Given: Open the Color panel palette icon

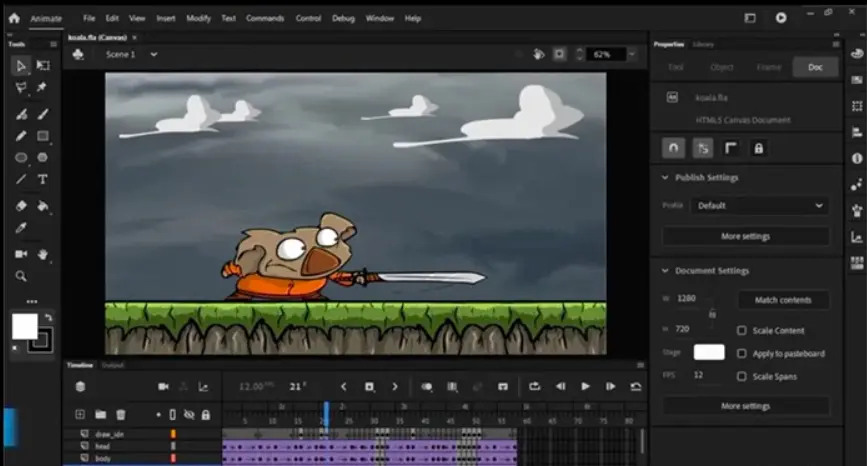Looking at the screenshot, I should tap(857, 53).
